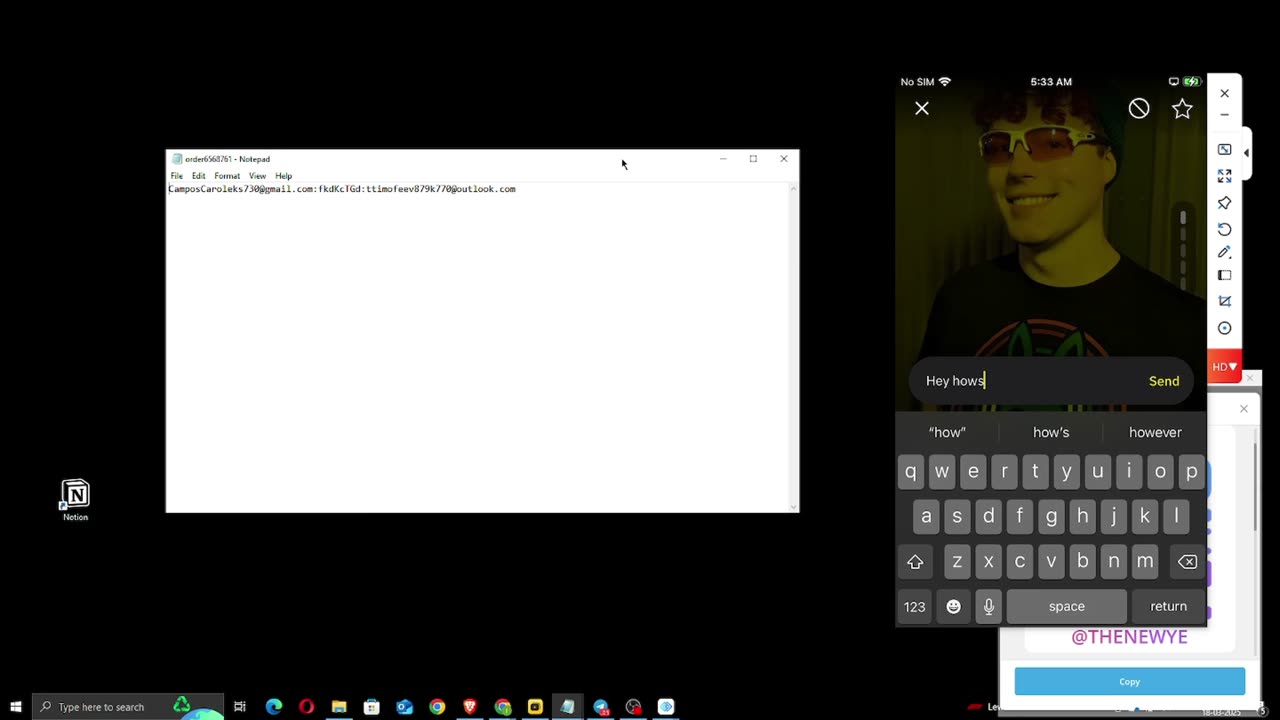Tap the z key

957,562
